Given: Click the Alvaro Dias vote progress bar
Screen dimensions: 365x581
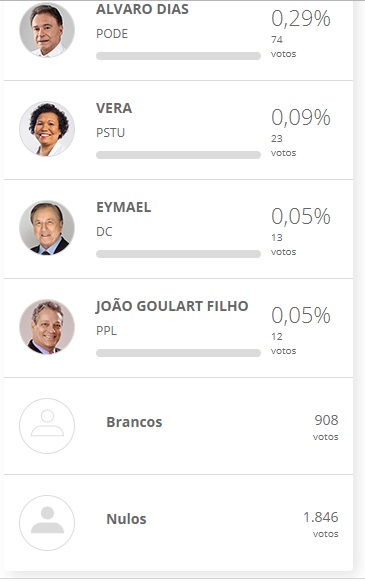Looking at the screenshot, I should pos(178,56).
